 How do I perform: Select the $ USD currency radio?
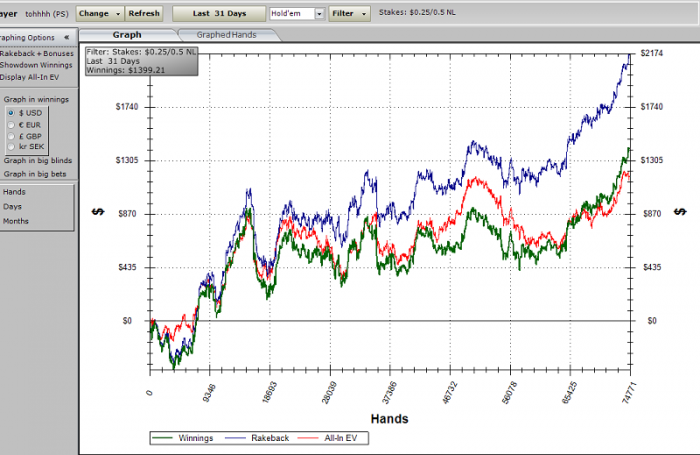pos(11,113)
